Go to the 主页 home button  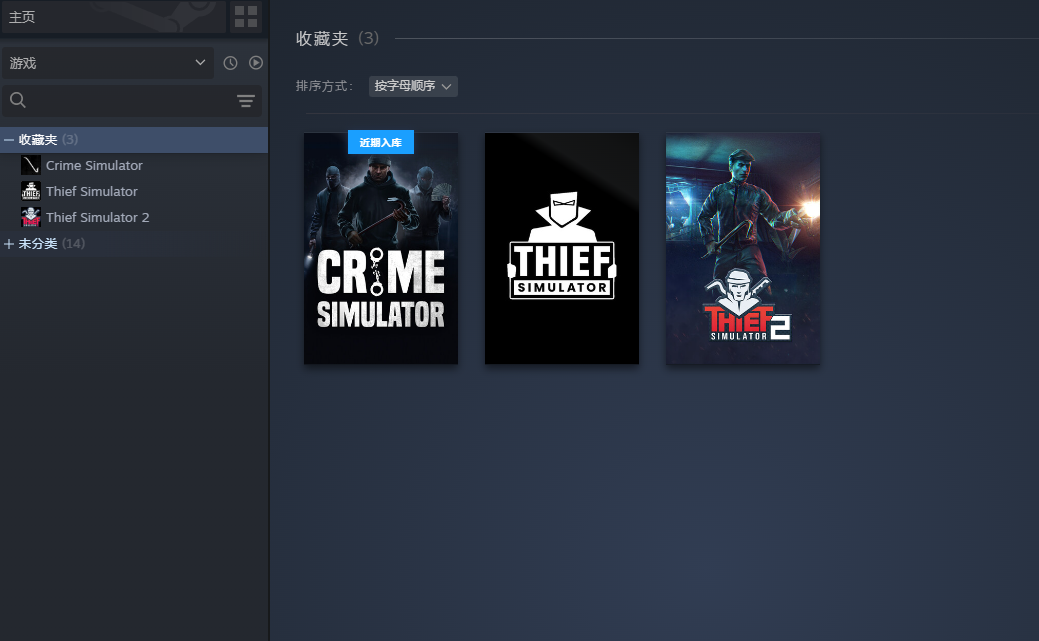[114, 17]
